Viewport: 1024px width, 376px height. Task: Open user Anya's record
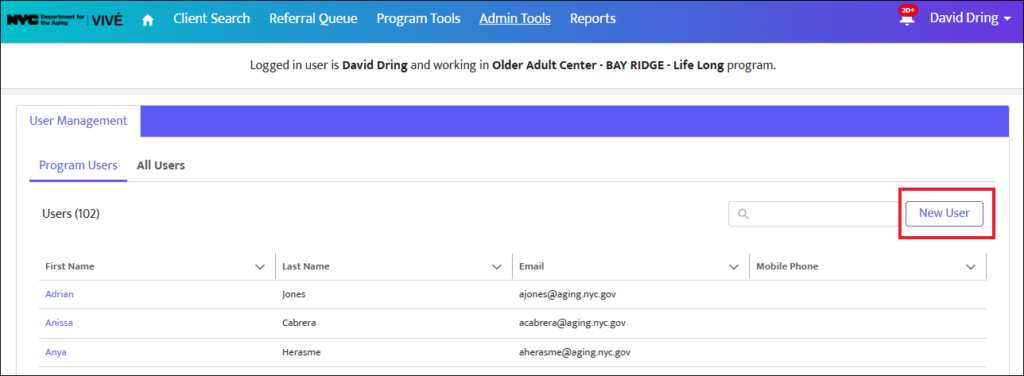tap(56, 352)
